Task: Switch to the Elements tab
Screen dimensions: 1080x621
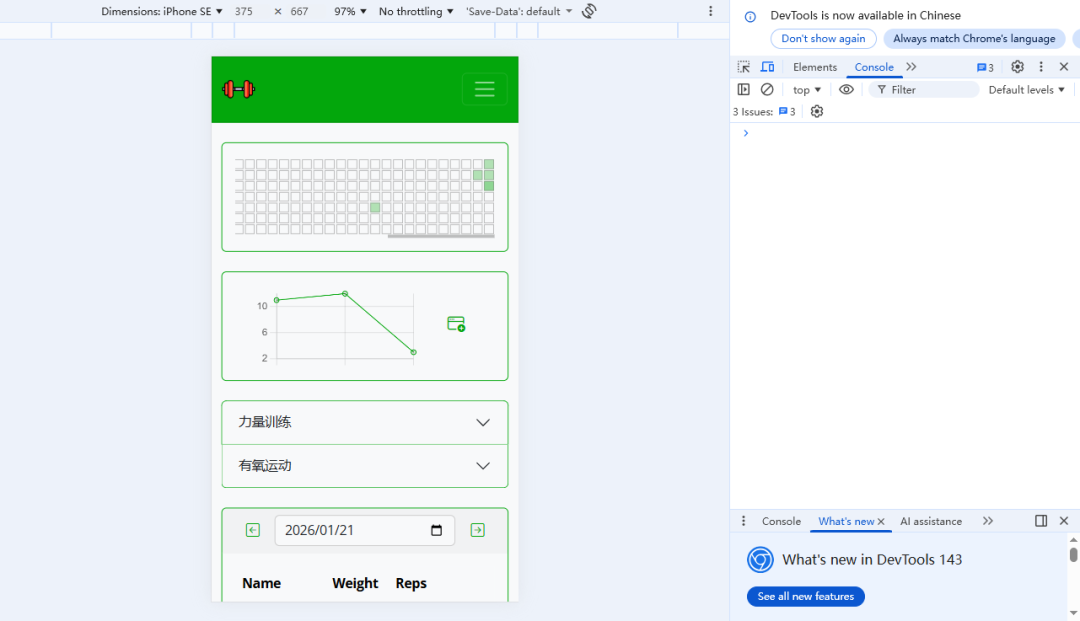Action: [x=814, y=66]
